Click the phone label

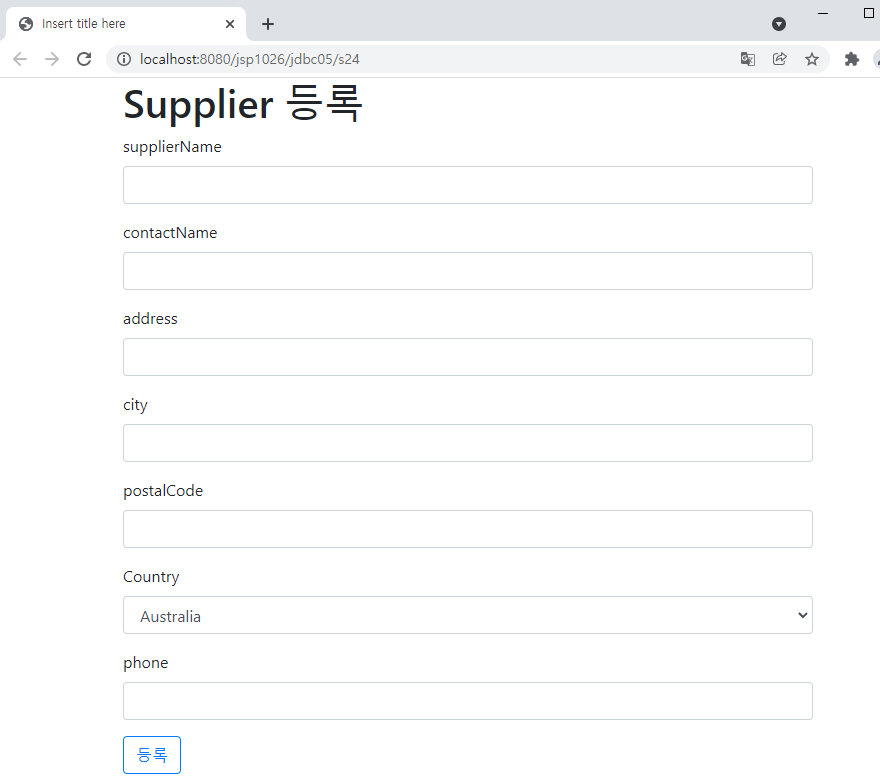[x=146, y=663]
